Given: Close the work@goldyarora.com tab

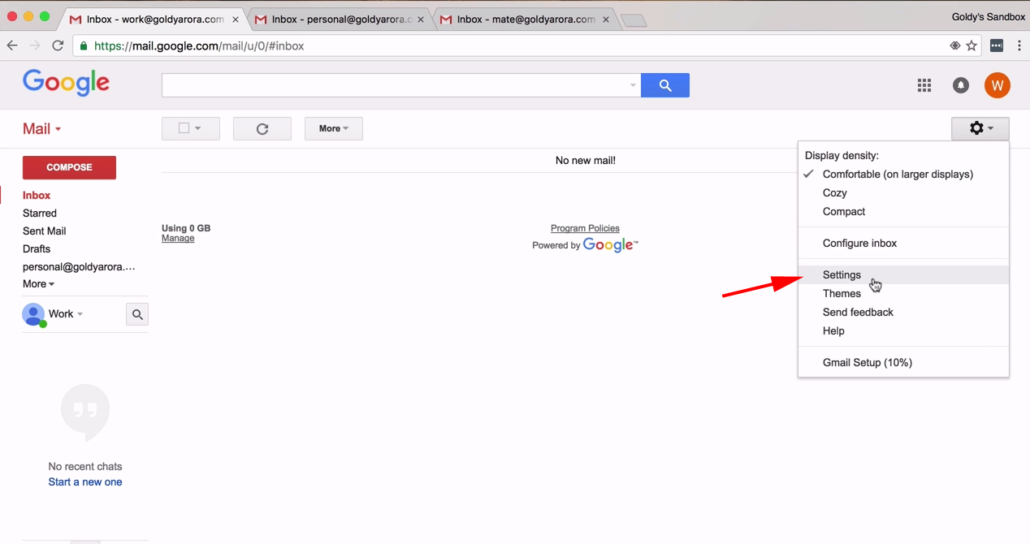Looking at the screenshot, I should click(235, 20).
